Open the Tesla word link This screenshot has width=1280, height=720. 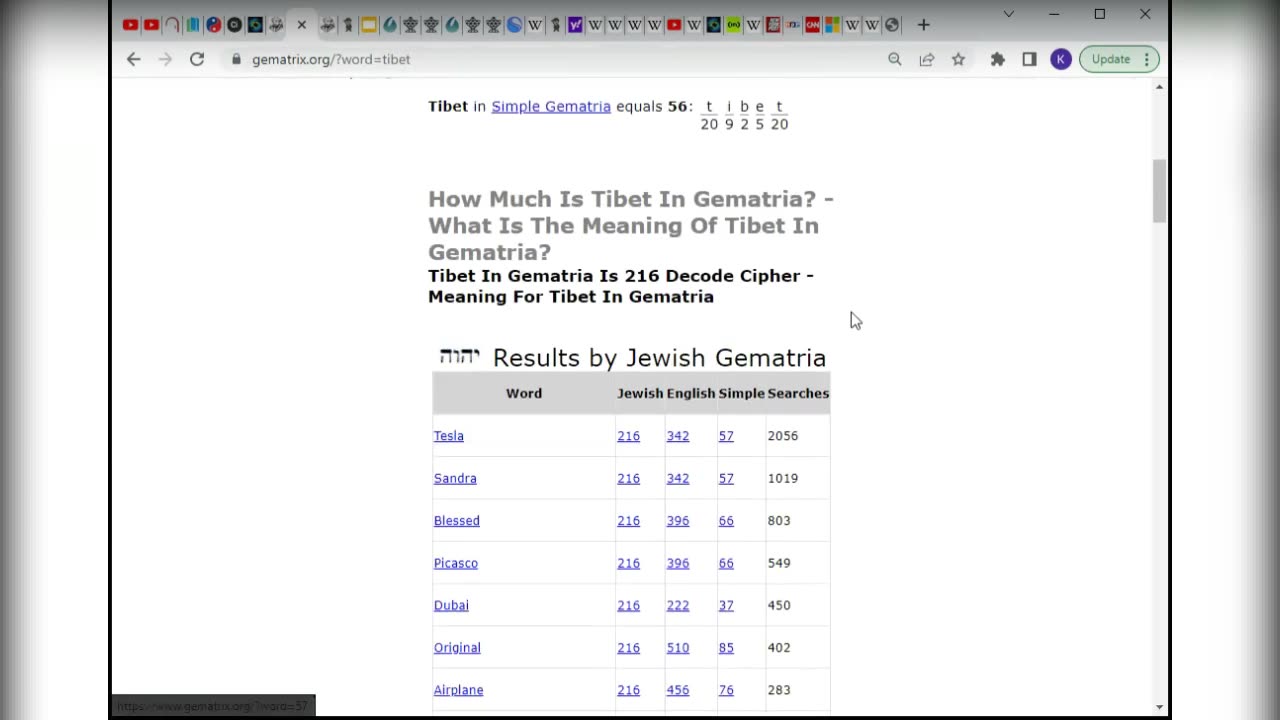[449, 436]
